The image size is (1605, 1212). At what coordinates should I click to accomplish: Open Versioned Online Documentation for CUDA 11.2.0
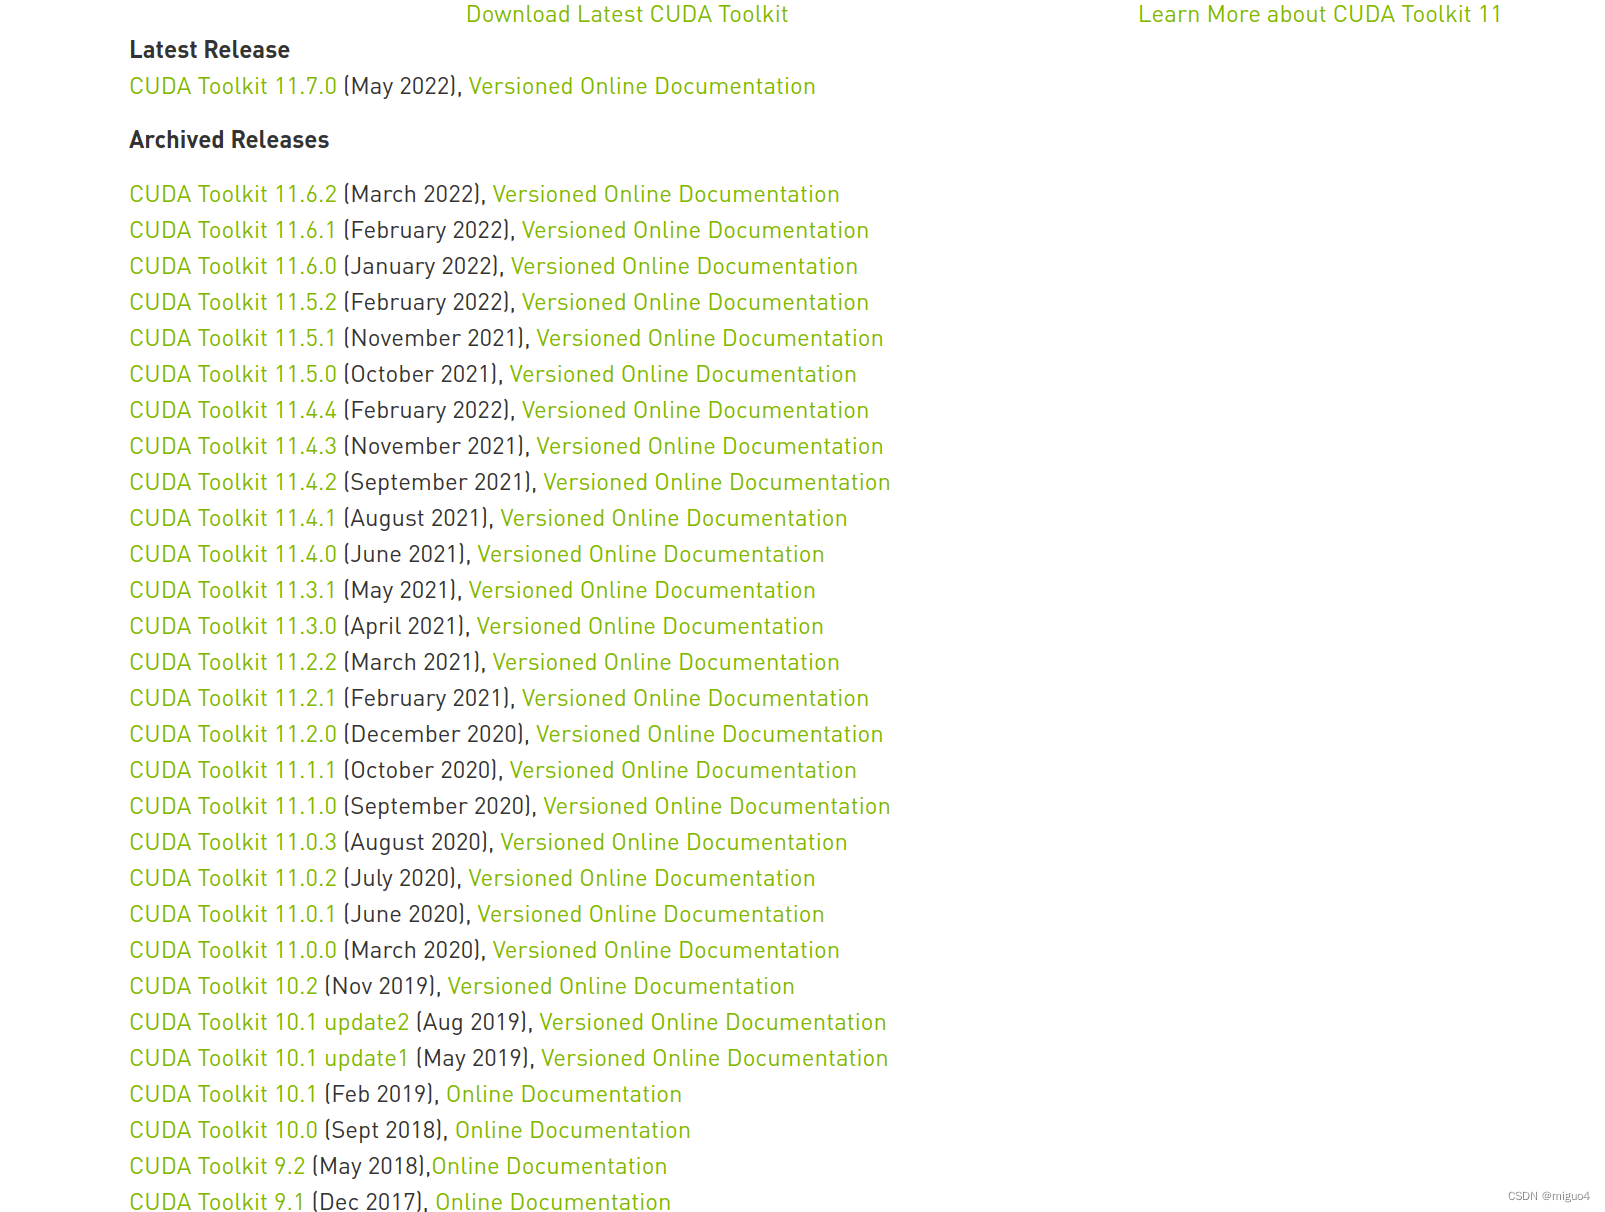click(x=710, y=734)
